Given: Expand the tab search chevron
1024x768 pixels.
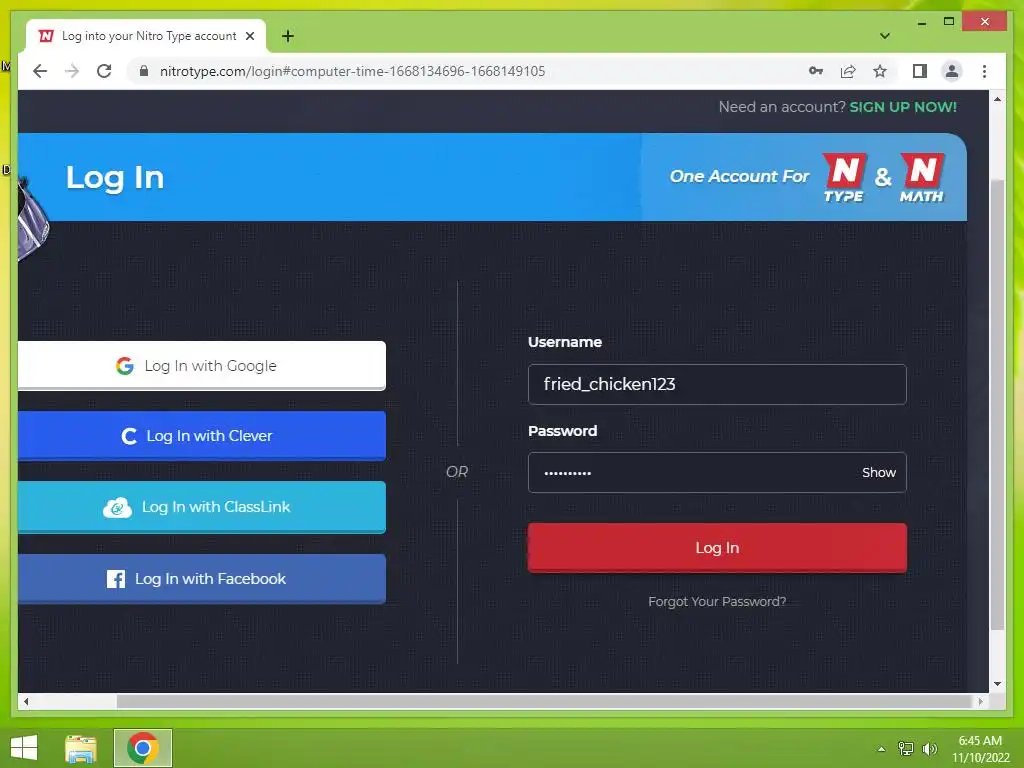Looking at the screenshot, I should [x=885, y=36].
